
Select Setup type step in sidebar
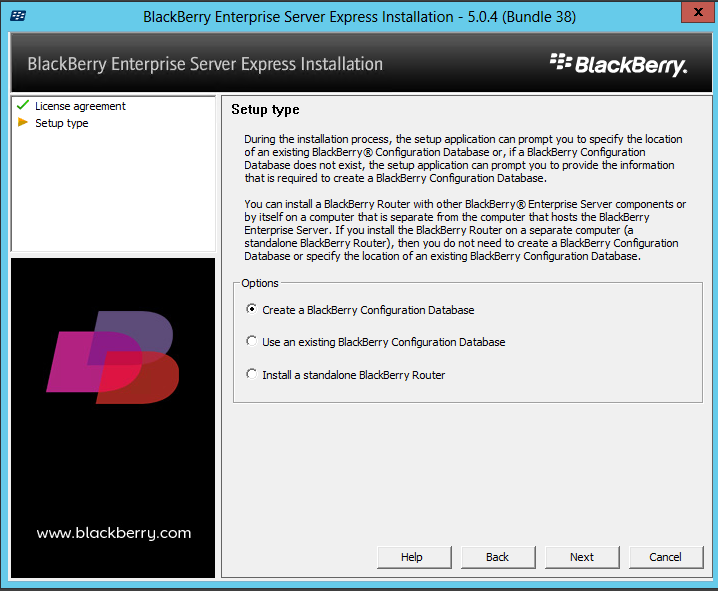point(62,123)
